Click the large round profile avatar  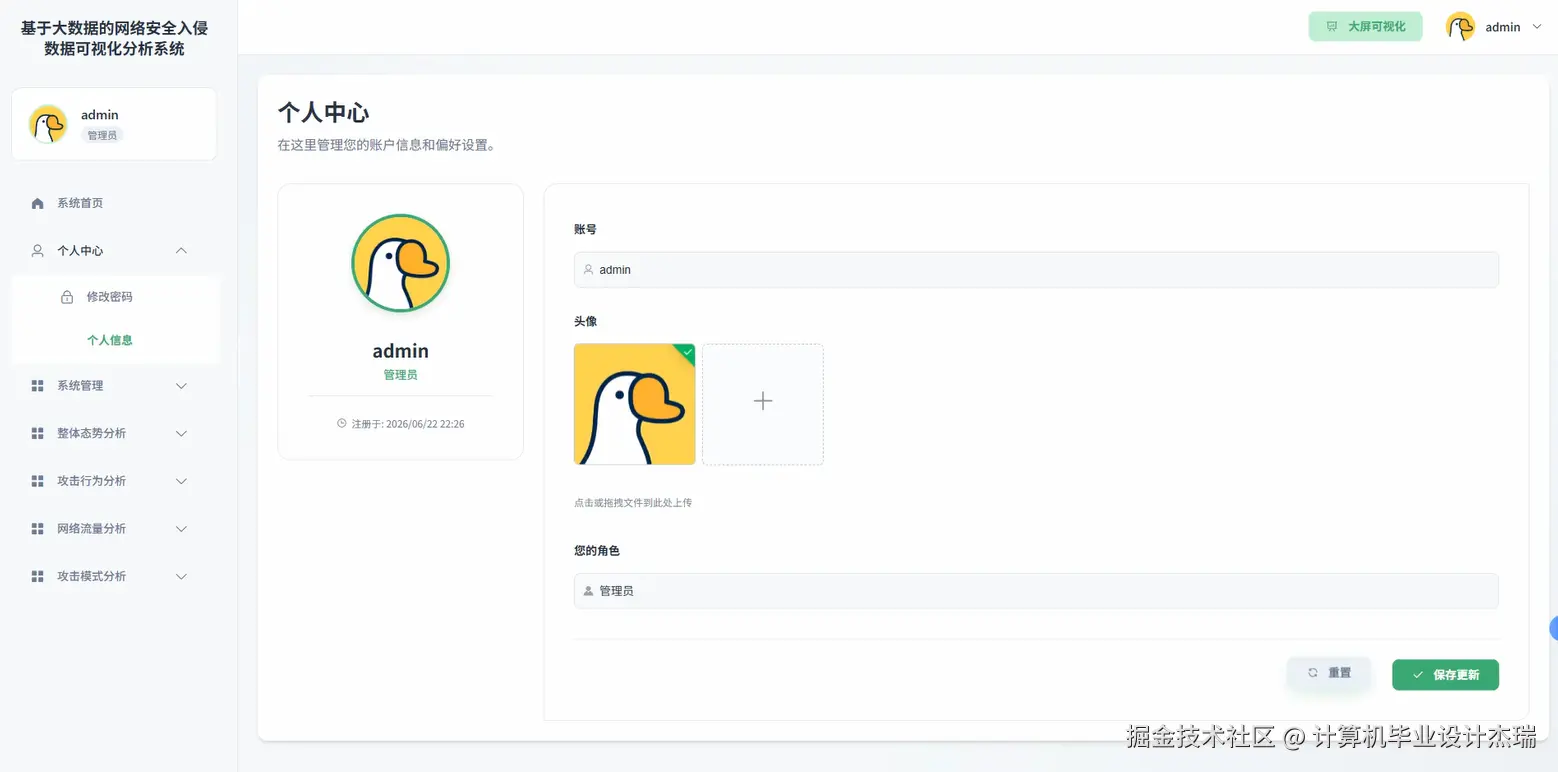(x=400, y=263)
